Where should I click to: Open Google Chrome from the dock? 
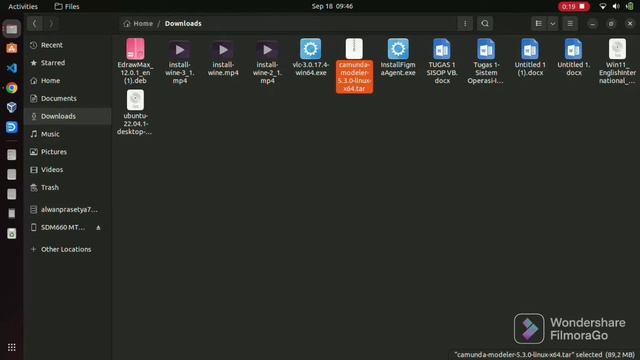click(12, 88)
